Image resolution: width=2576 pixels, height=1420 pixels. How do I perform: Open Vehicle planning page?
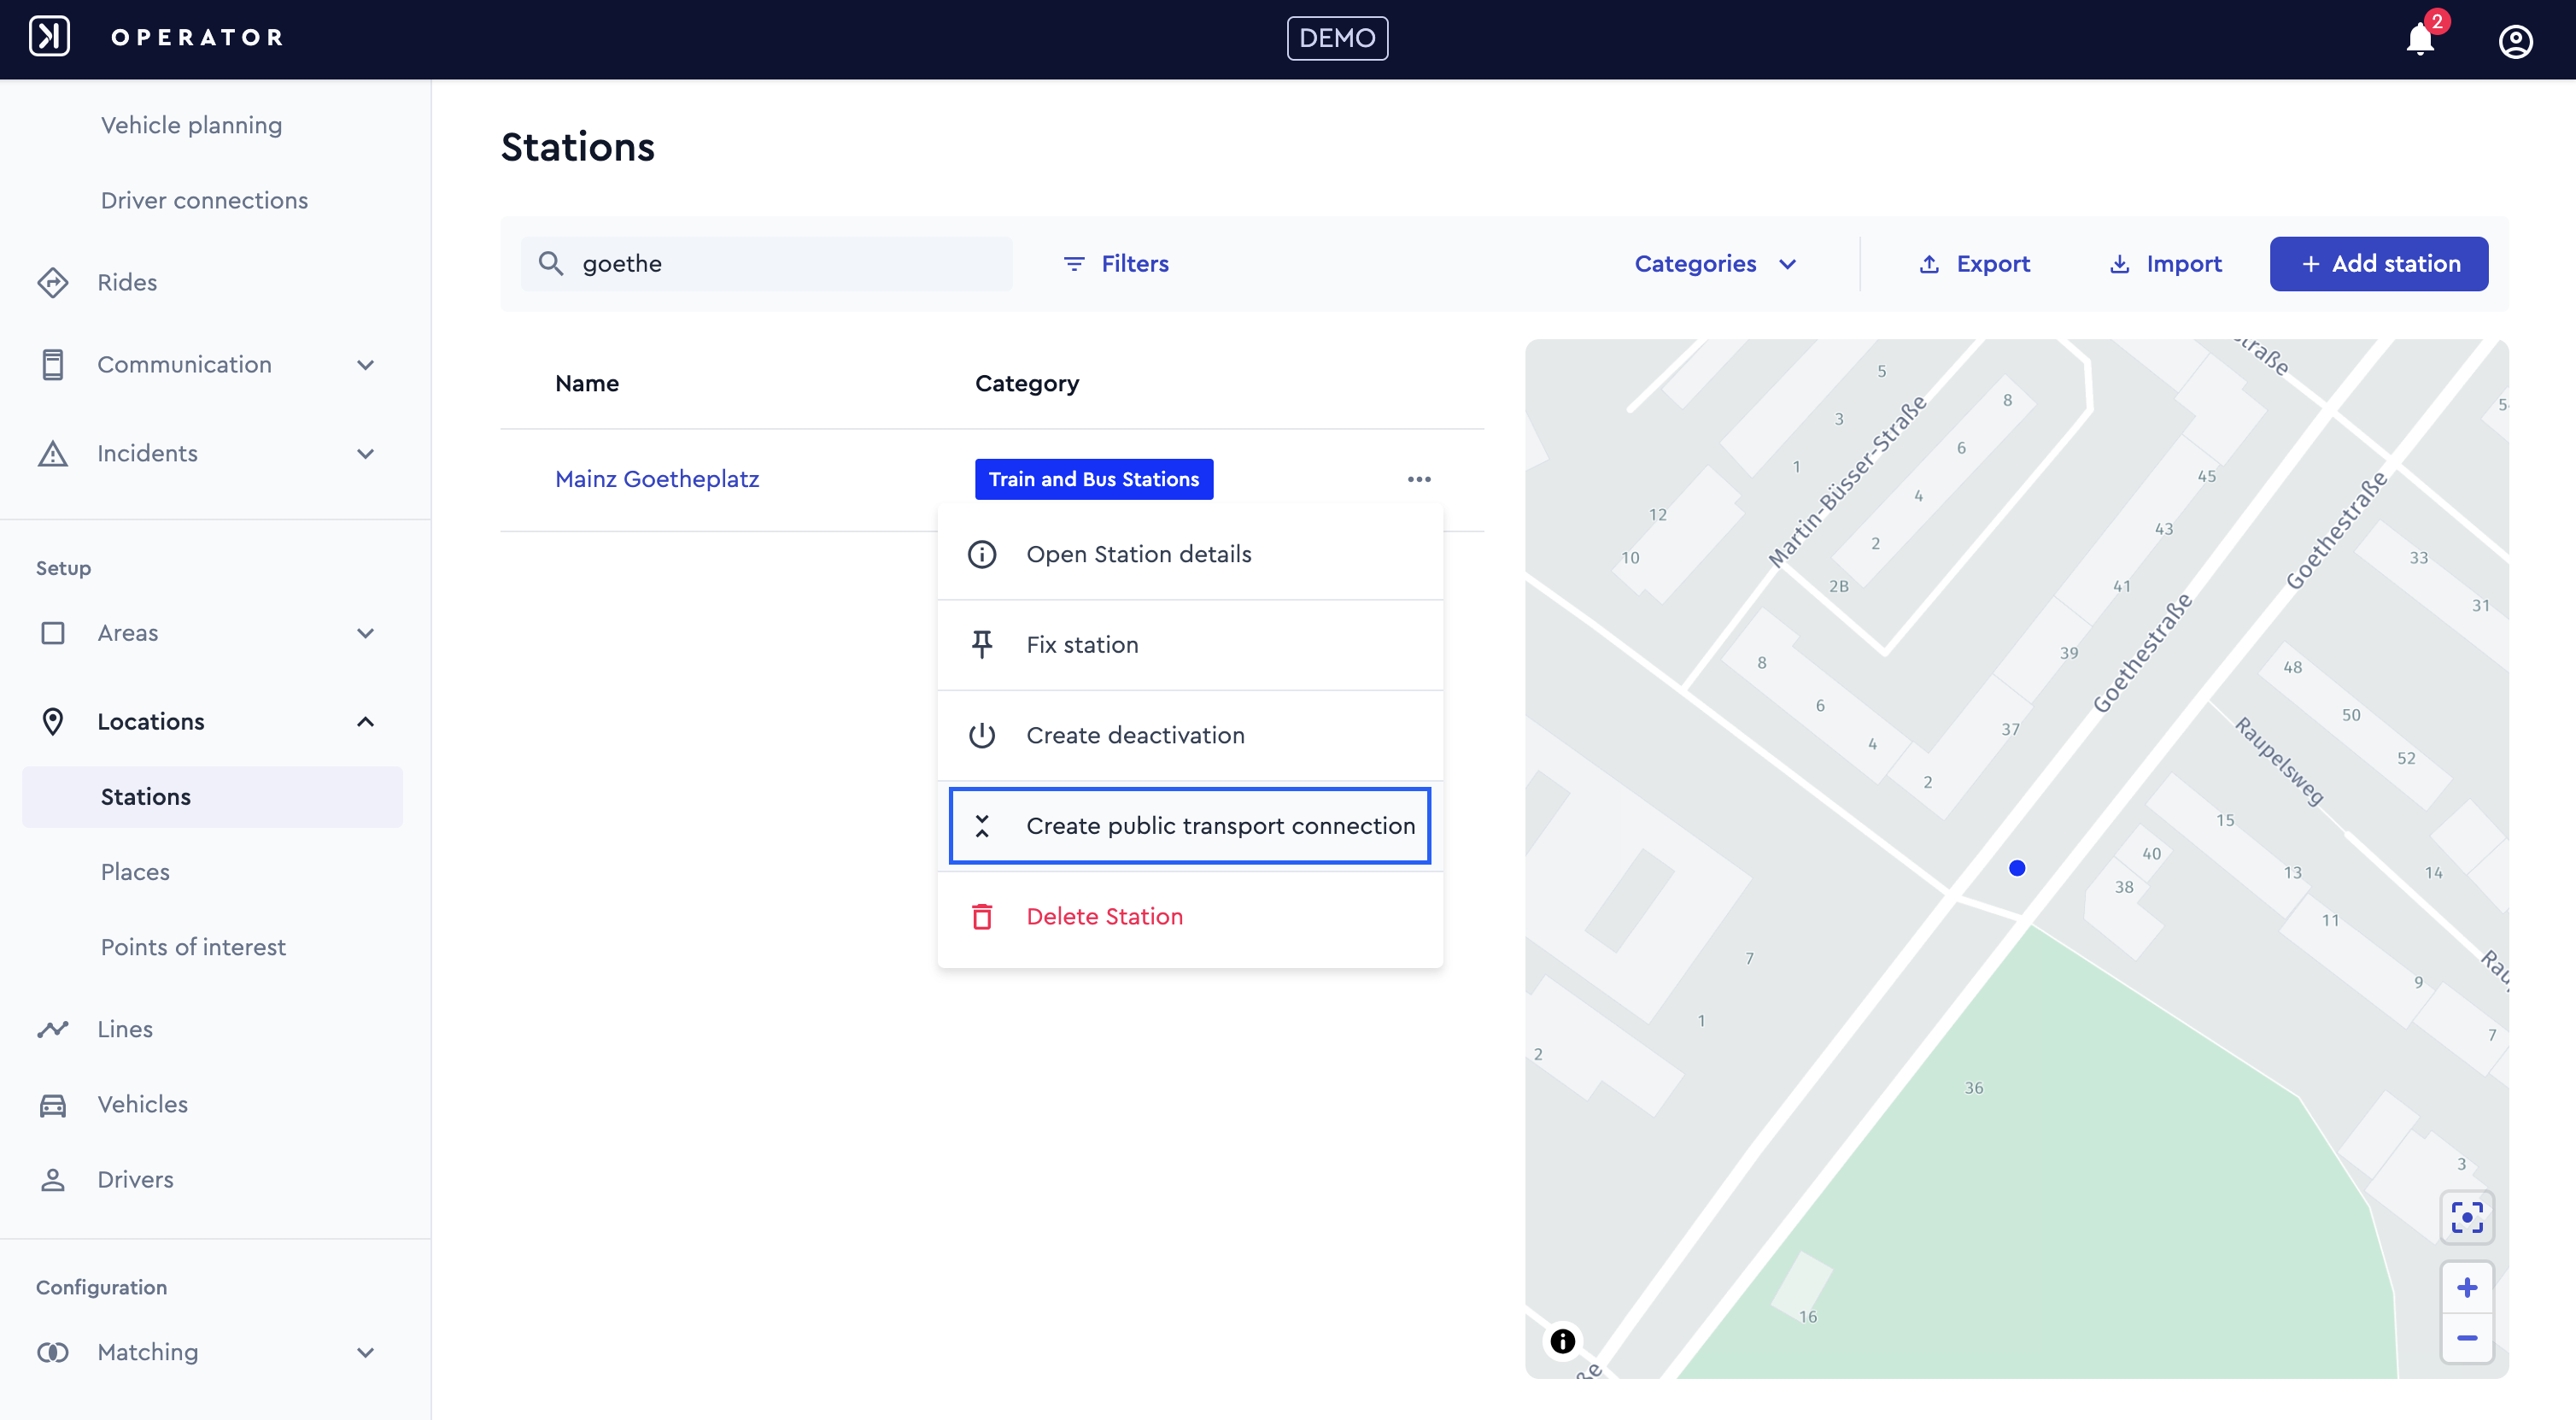[191, 125]
